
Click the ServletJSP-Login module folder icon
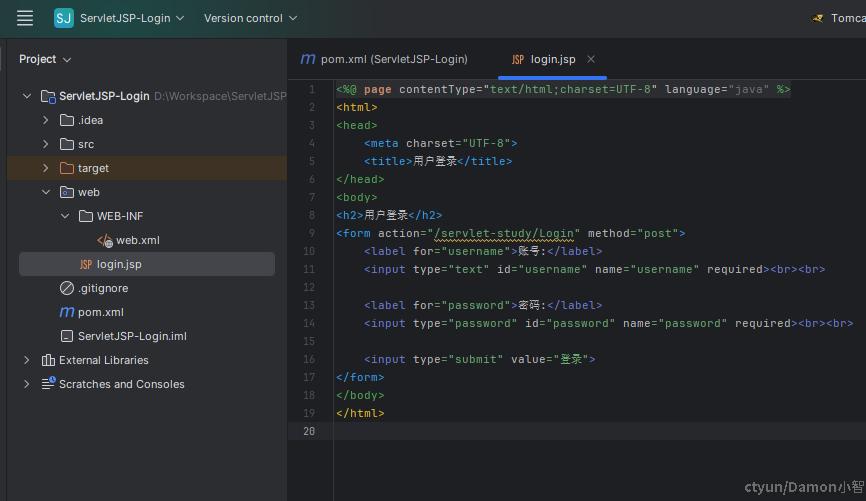click(x=48, y=97)
